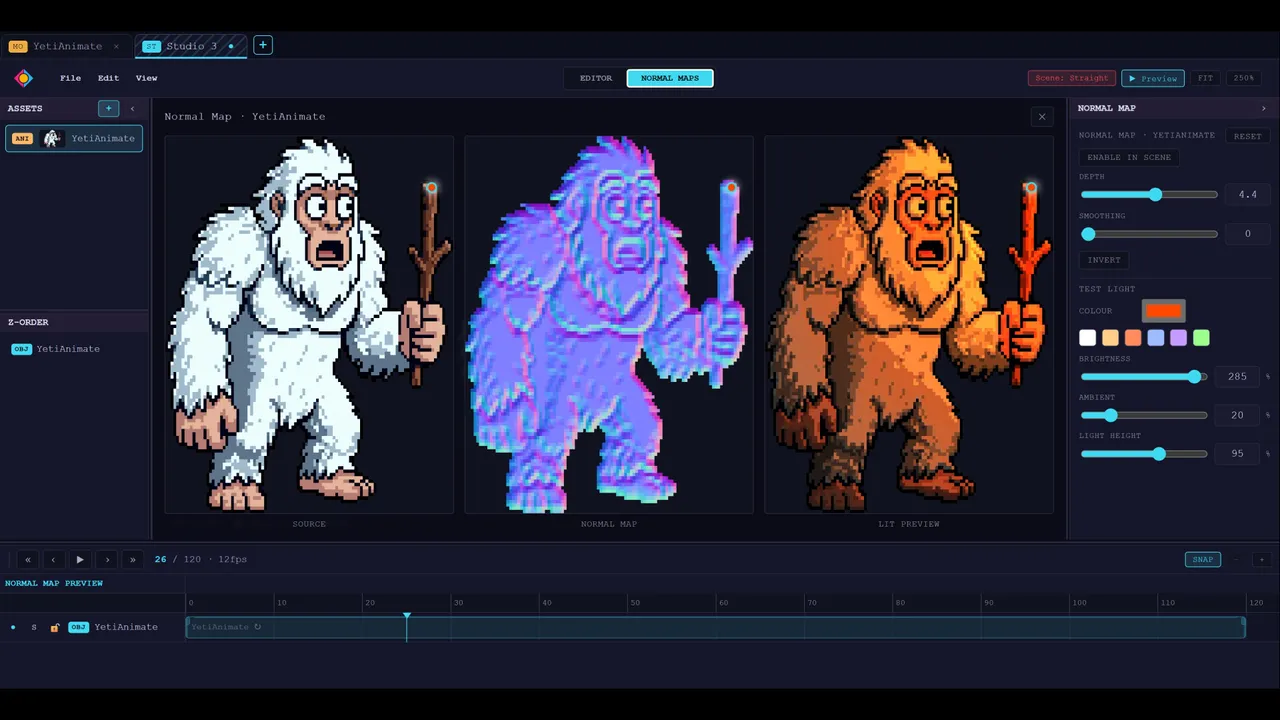Click the Smoothing value field

click(1248, 234)
